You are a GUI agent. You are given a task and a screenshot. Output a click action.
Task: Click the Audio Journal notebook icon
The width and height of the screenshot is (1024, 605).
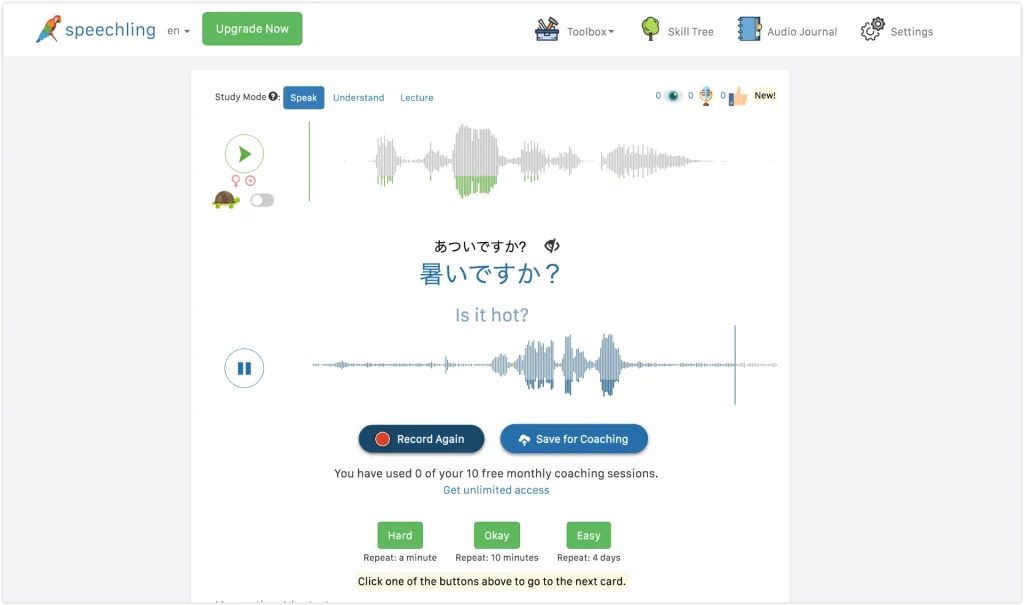pyautogui.click(x=749, y=29)
